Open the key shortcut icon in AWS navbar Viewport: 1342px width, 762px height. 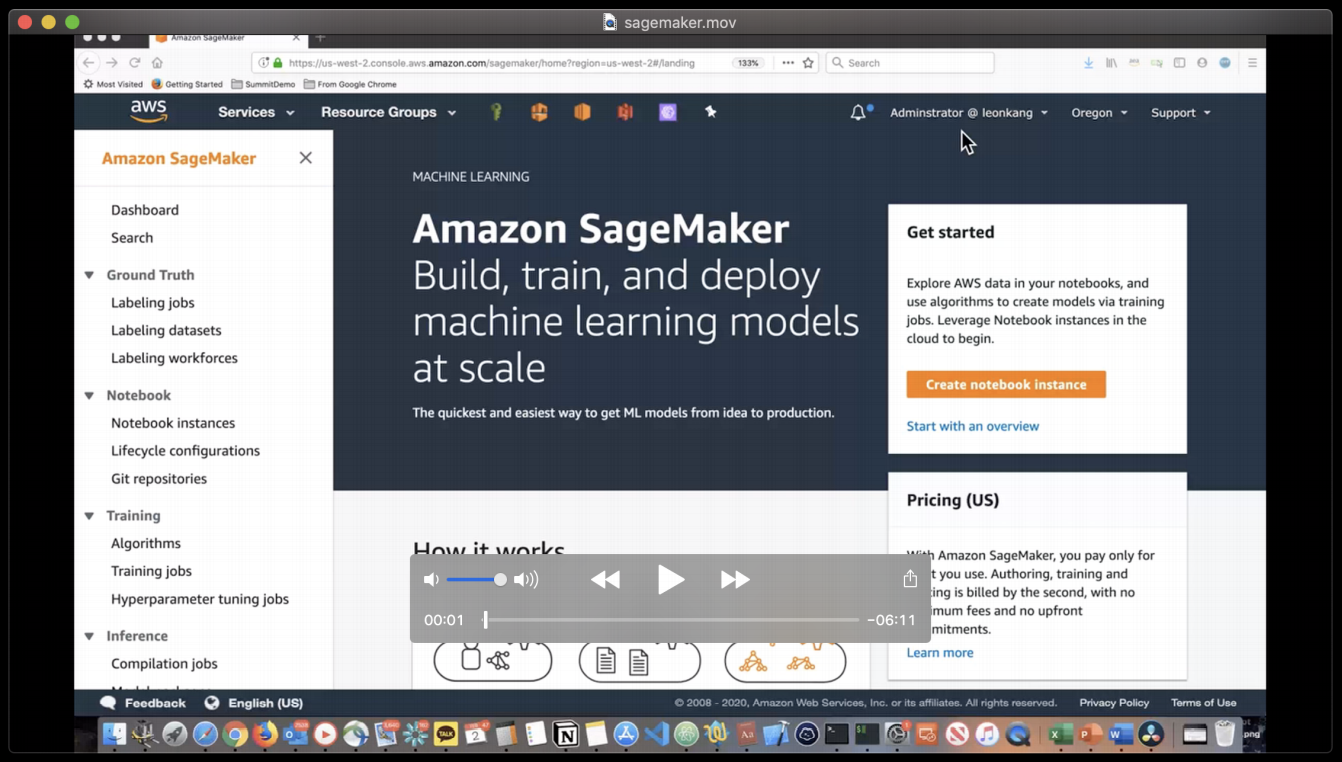[496, 112]
